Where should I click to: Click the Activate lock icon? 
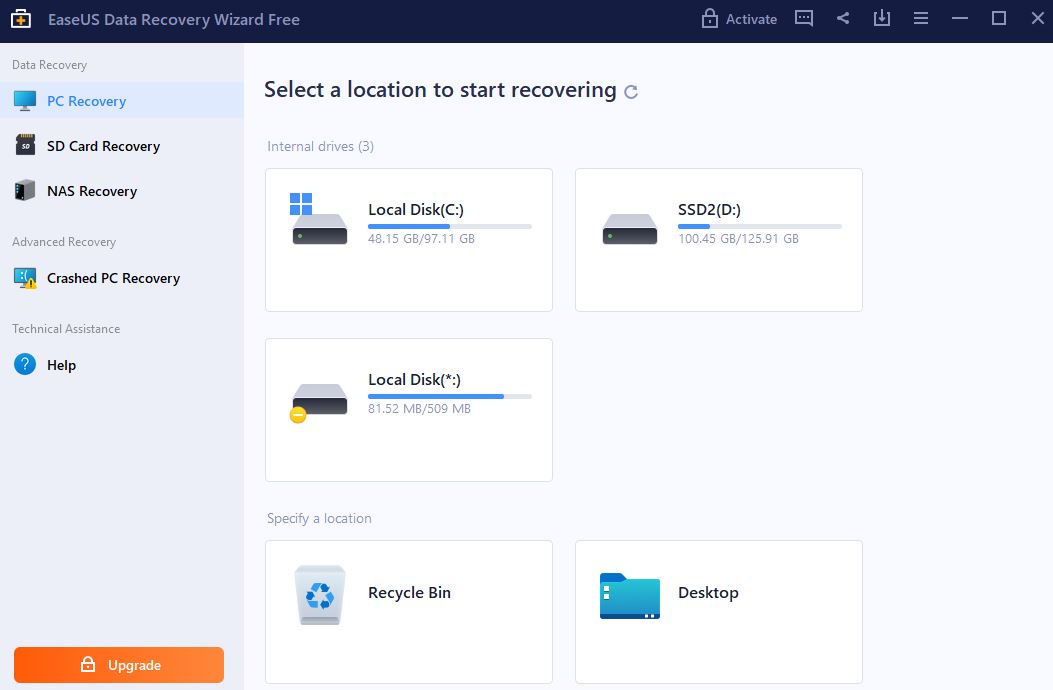(x=709, y=19)
